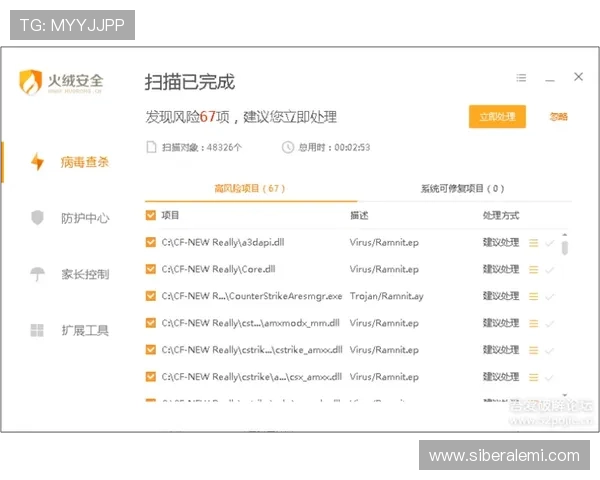Screen dimensions: 600x480
Task: Select the C:\CF-NEW Really\Core.dll entry
Action: [x=218, y=269]
